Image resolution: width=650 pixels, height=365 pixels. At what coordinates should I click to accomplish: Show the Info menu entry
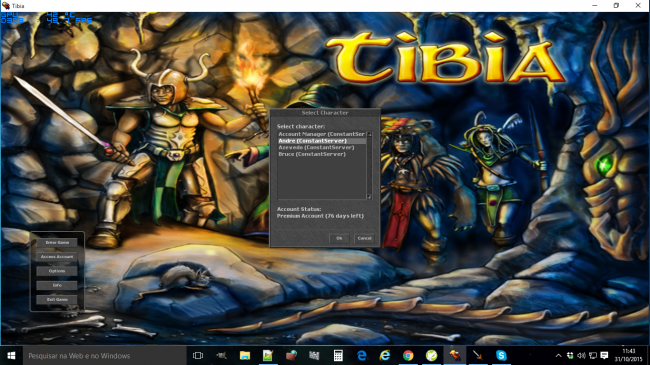pyautogui.click(x=57, y=285)
